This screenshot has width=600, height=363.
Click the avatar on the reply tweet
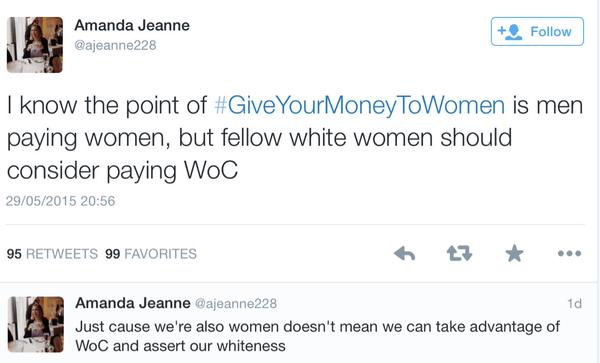[36, 324]
